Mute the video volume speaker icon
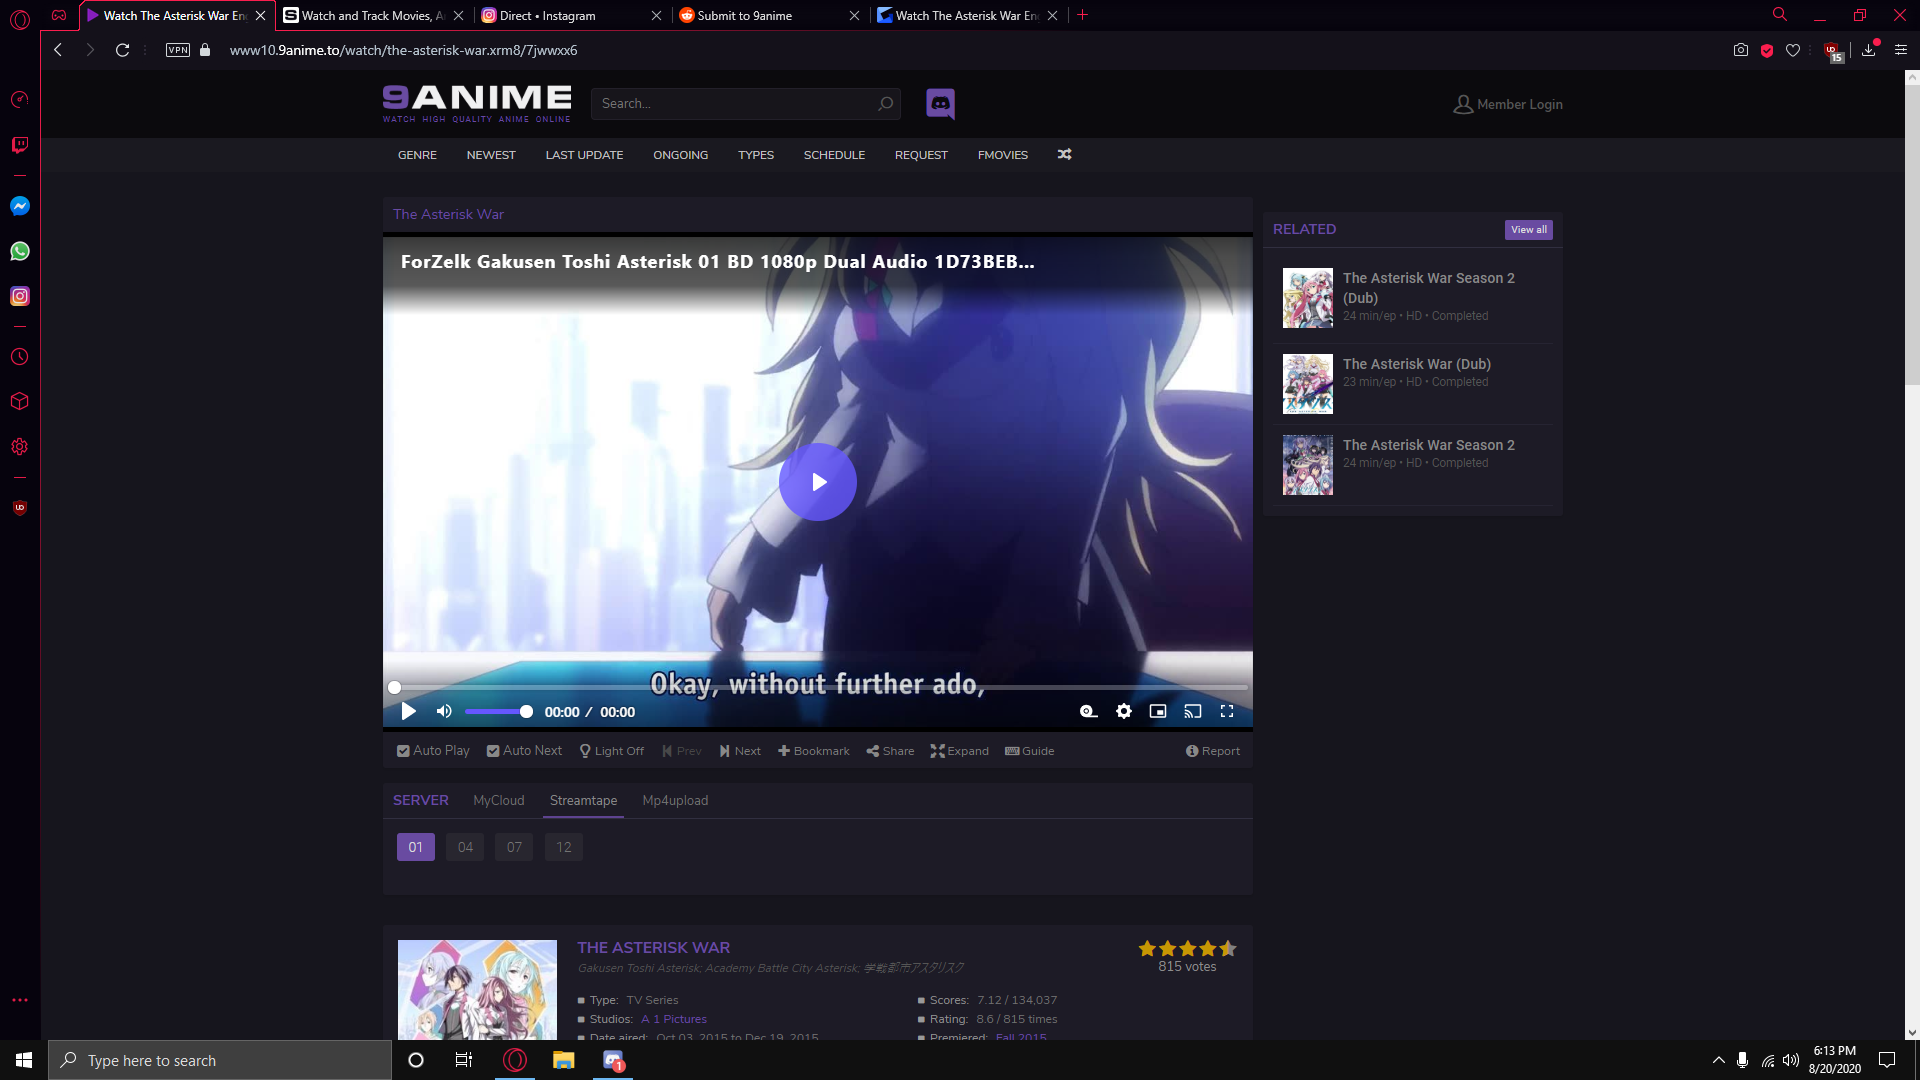This screenshot has width=1920, height=1080. point(444,711)
